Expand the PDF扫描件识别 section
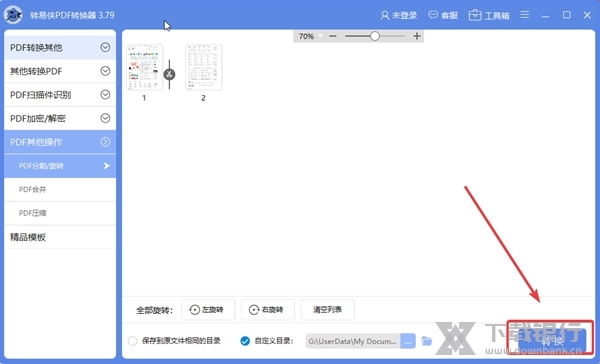This screenshot has width=600, height=364. tap(60, 95)
